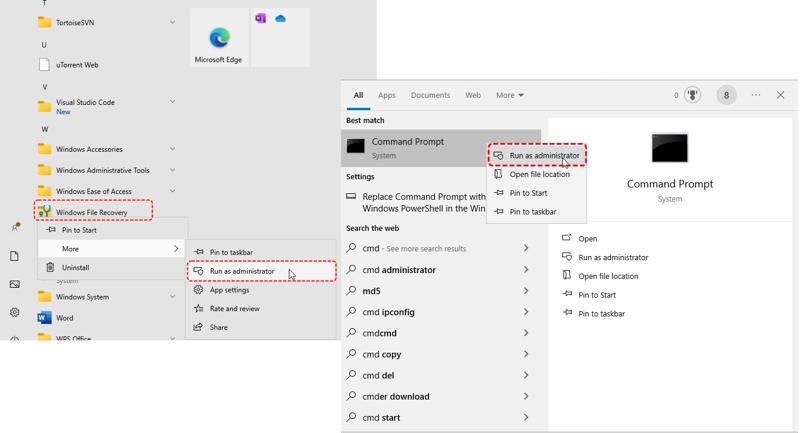
Task: Expand the Visual Studio Code folder chevron
Action: pyautogui.click(x=172, y=102)
